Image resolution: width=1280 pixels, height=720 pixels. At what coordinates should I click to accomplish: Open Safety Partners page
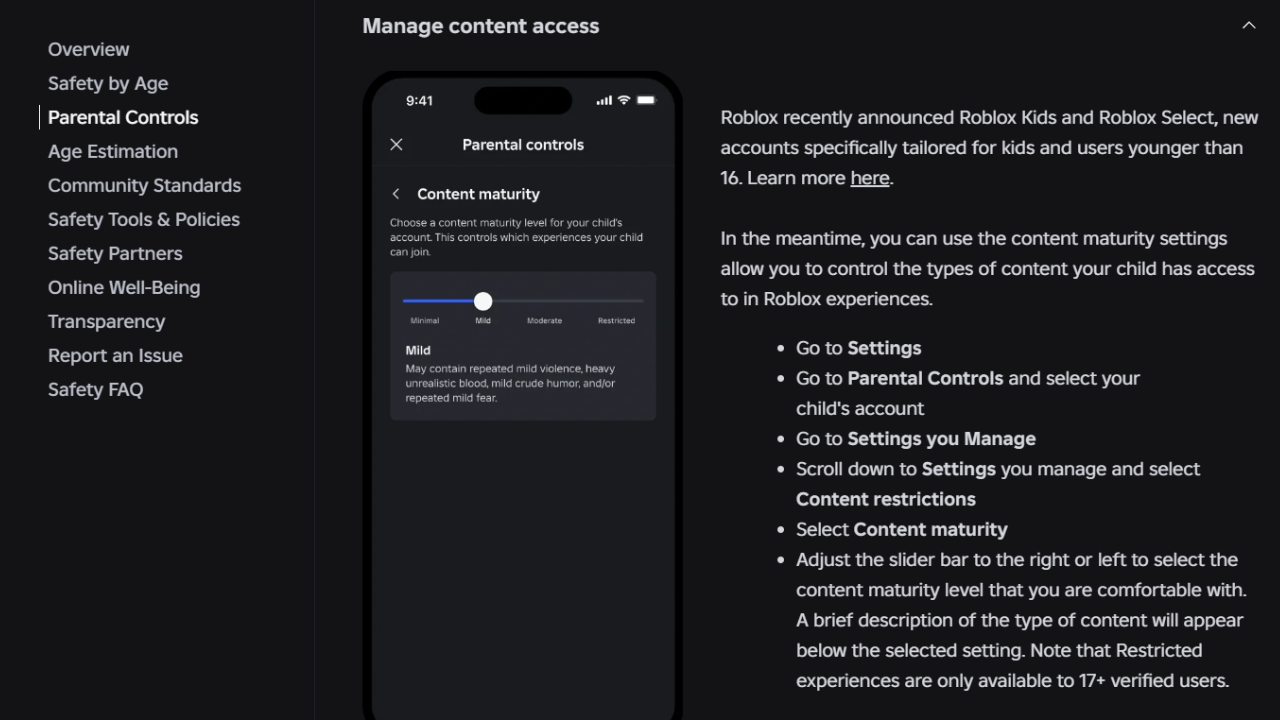(115, 253)
